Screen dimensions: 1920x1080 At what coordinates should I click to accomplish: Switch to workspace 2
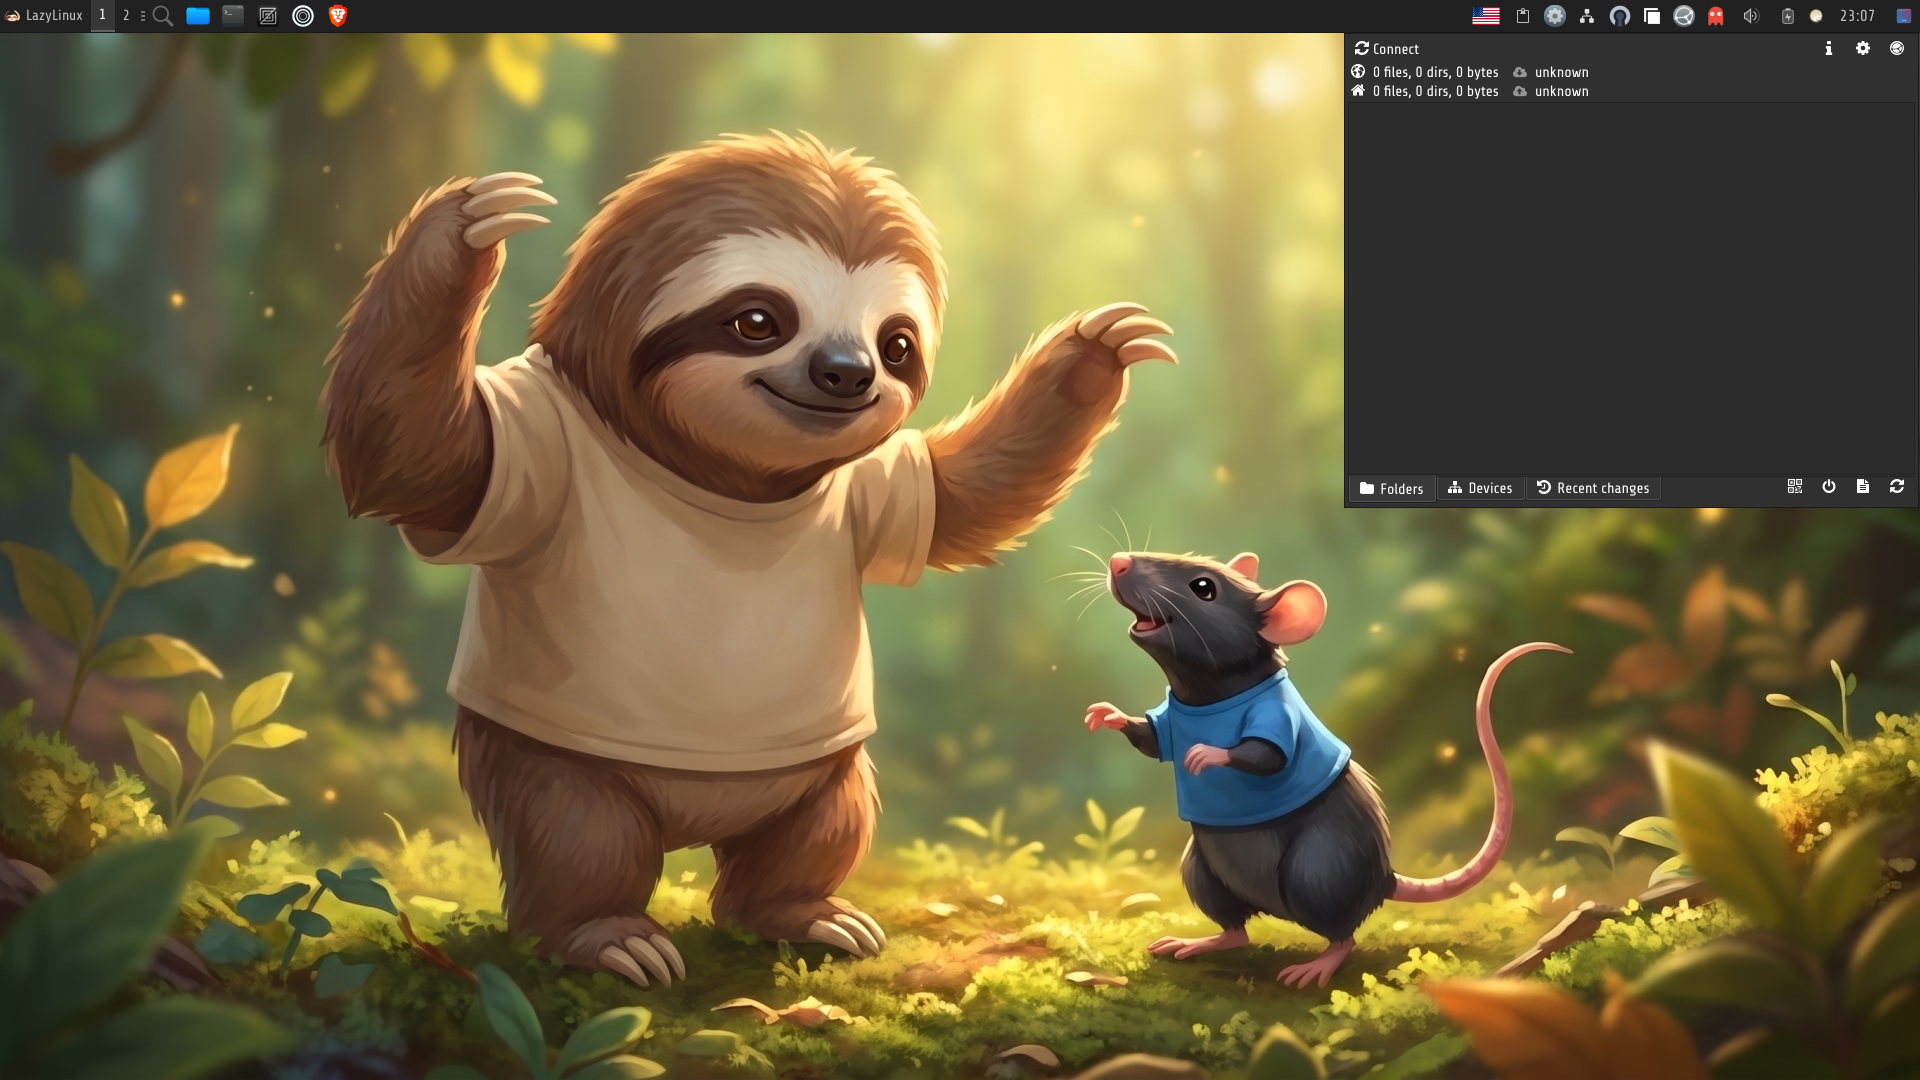126,15
